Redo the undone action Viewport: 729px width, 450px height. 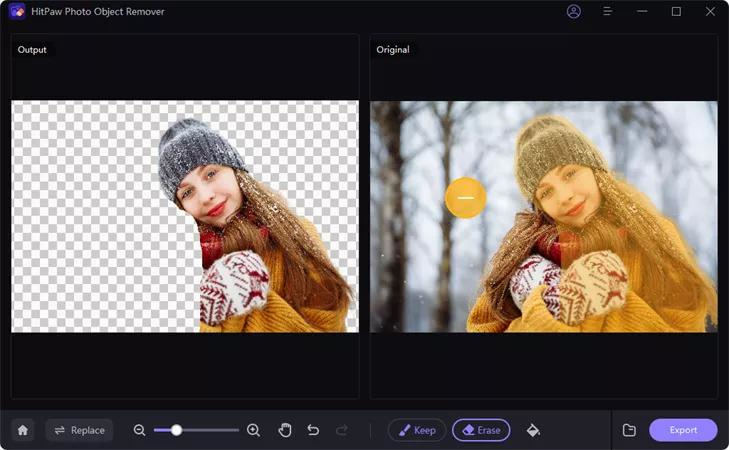[x=342, y=430]
